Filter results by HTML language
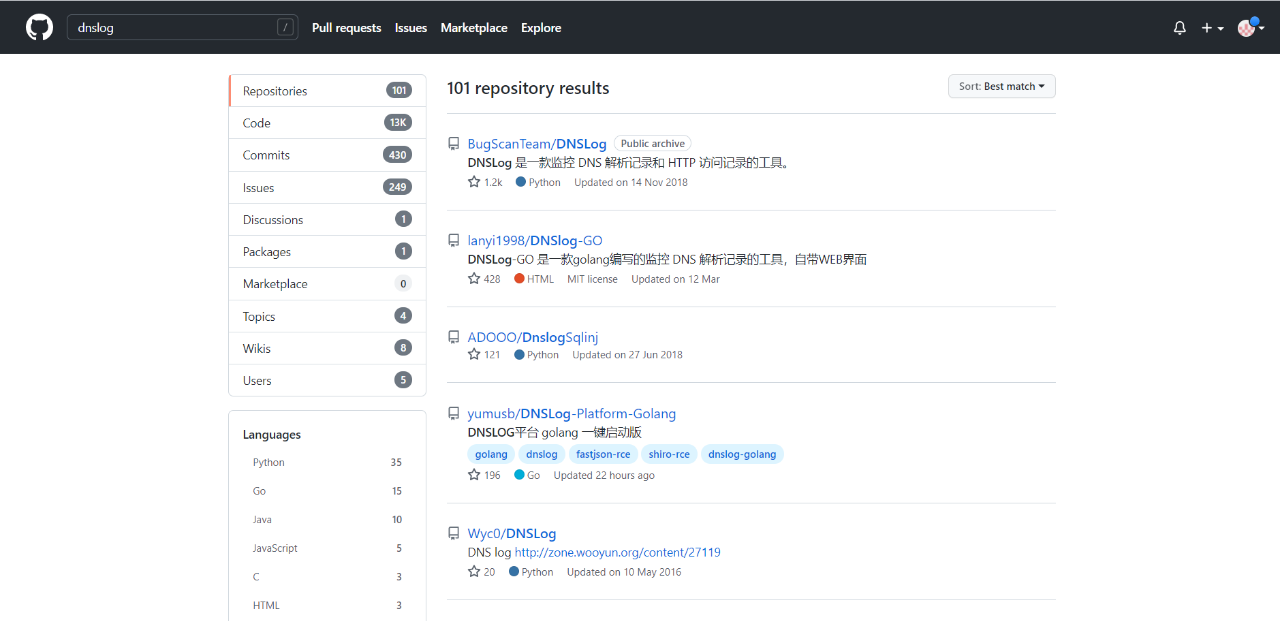The image size is (1280, 621). [328, 605]
